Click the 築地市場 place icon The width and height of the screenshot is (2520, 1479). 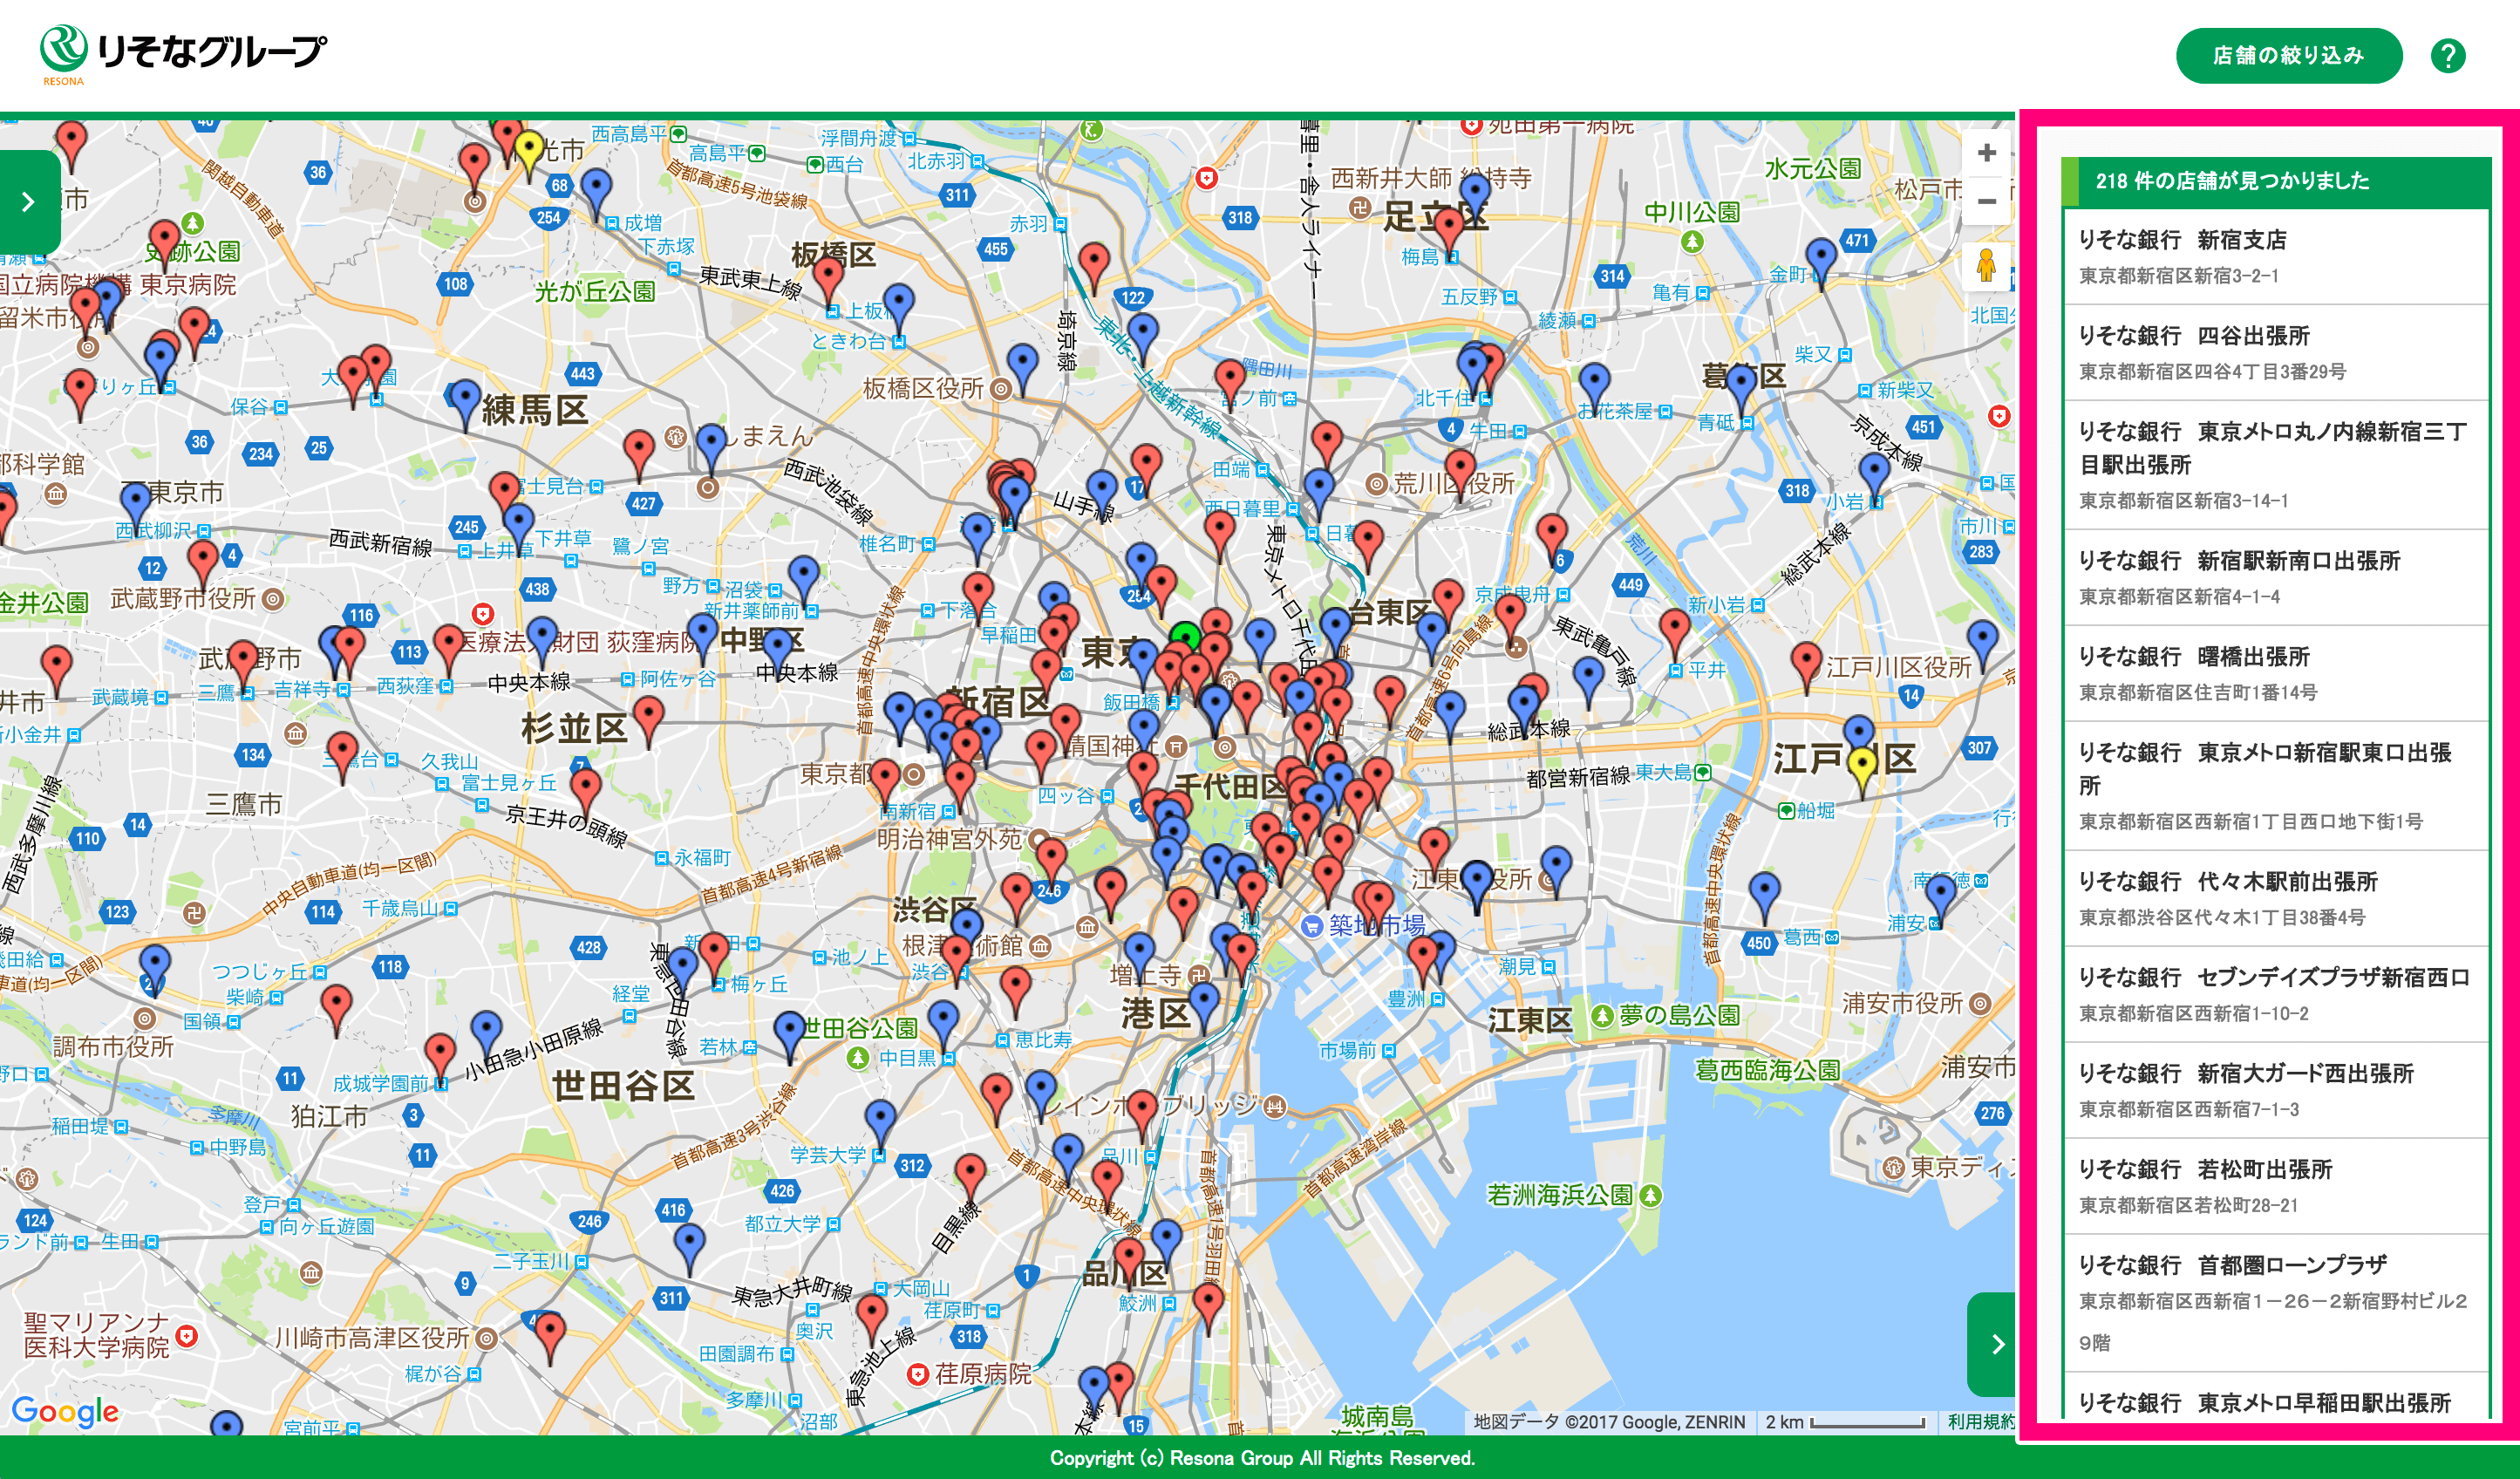pos(1312,926)
